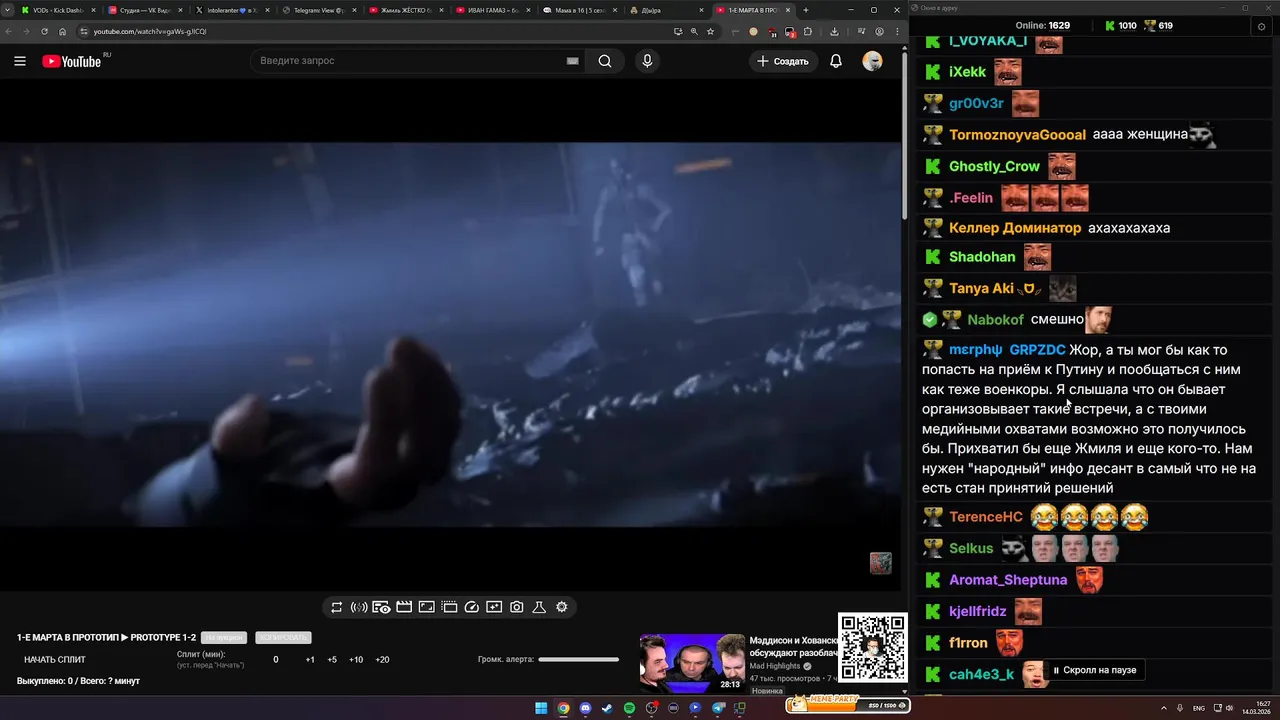Viewport: 1280px width, 720px height.
Task: Open Windows Start menu
Action: pos(541,708)
